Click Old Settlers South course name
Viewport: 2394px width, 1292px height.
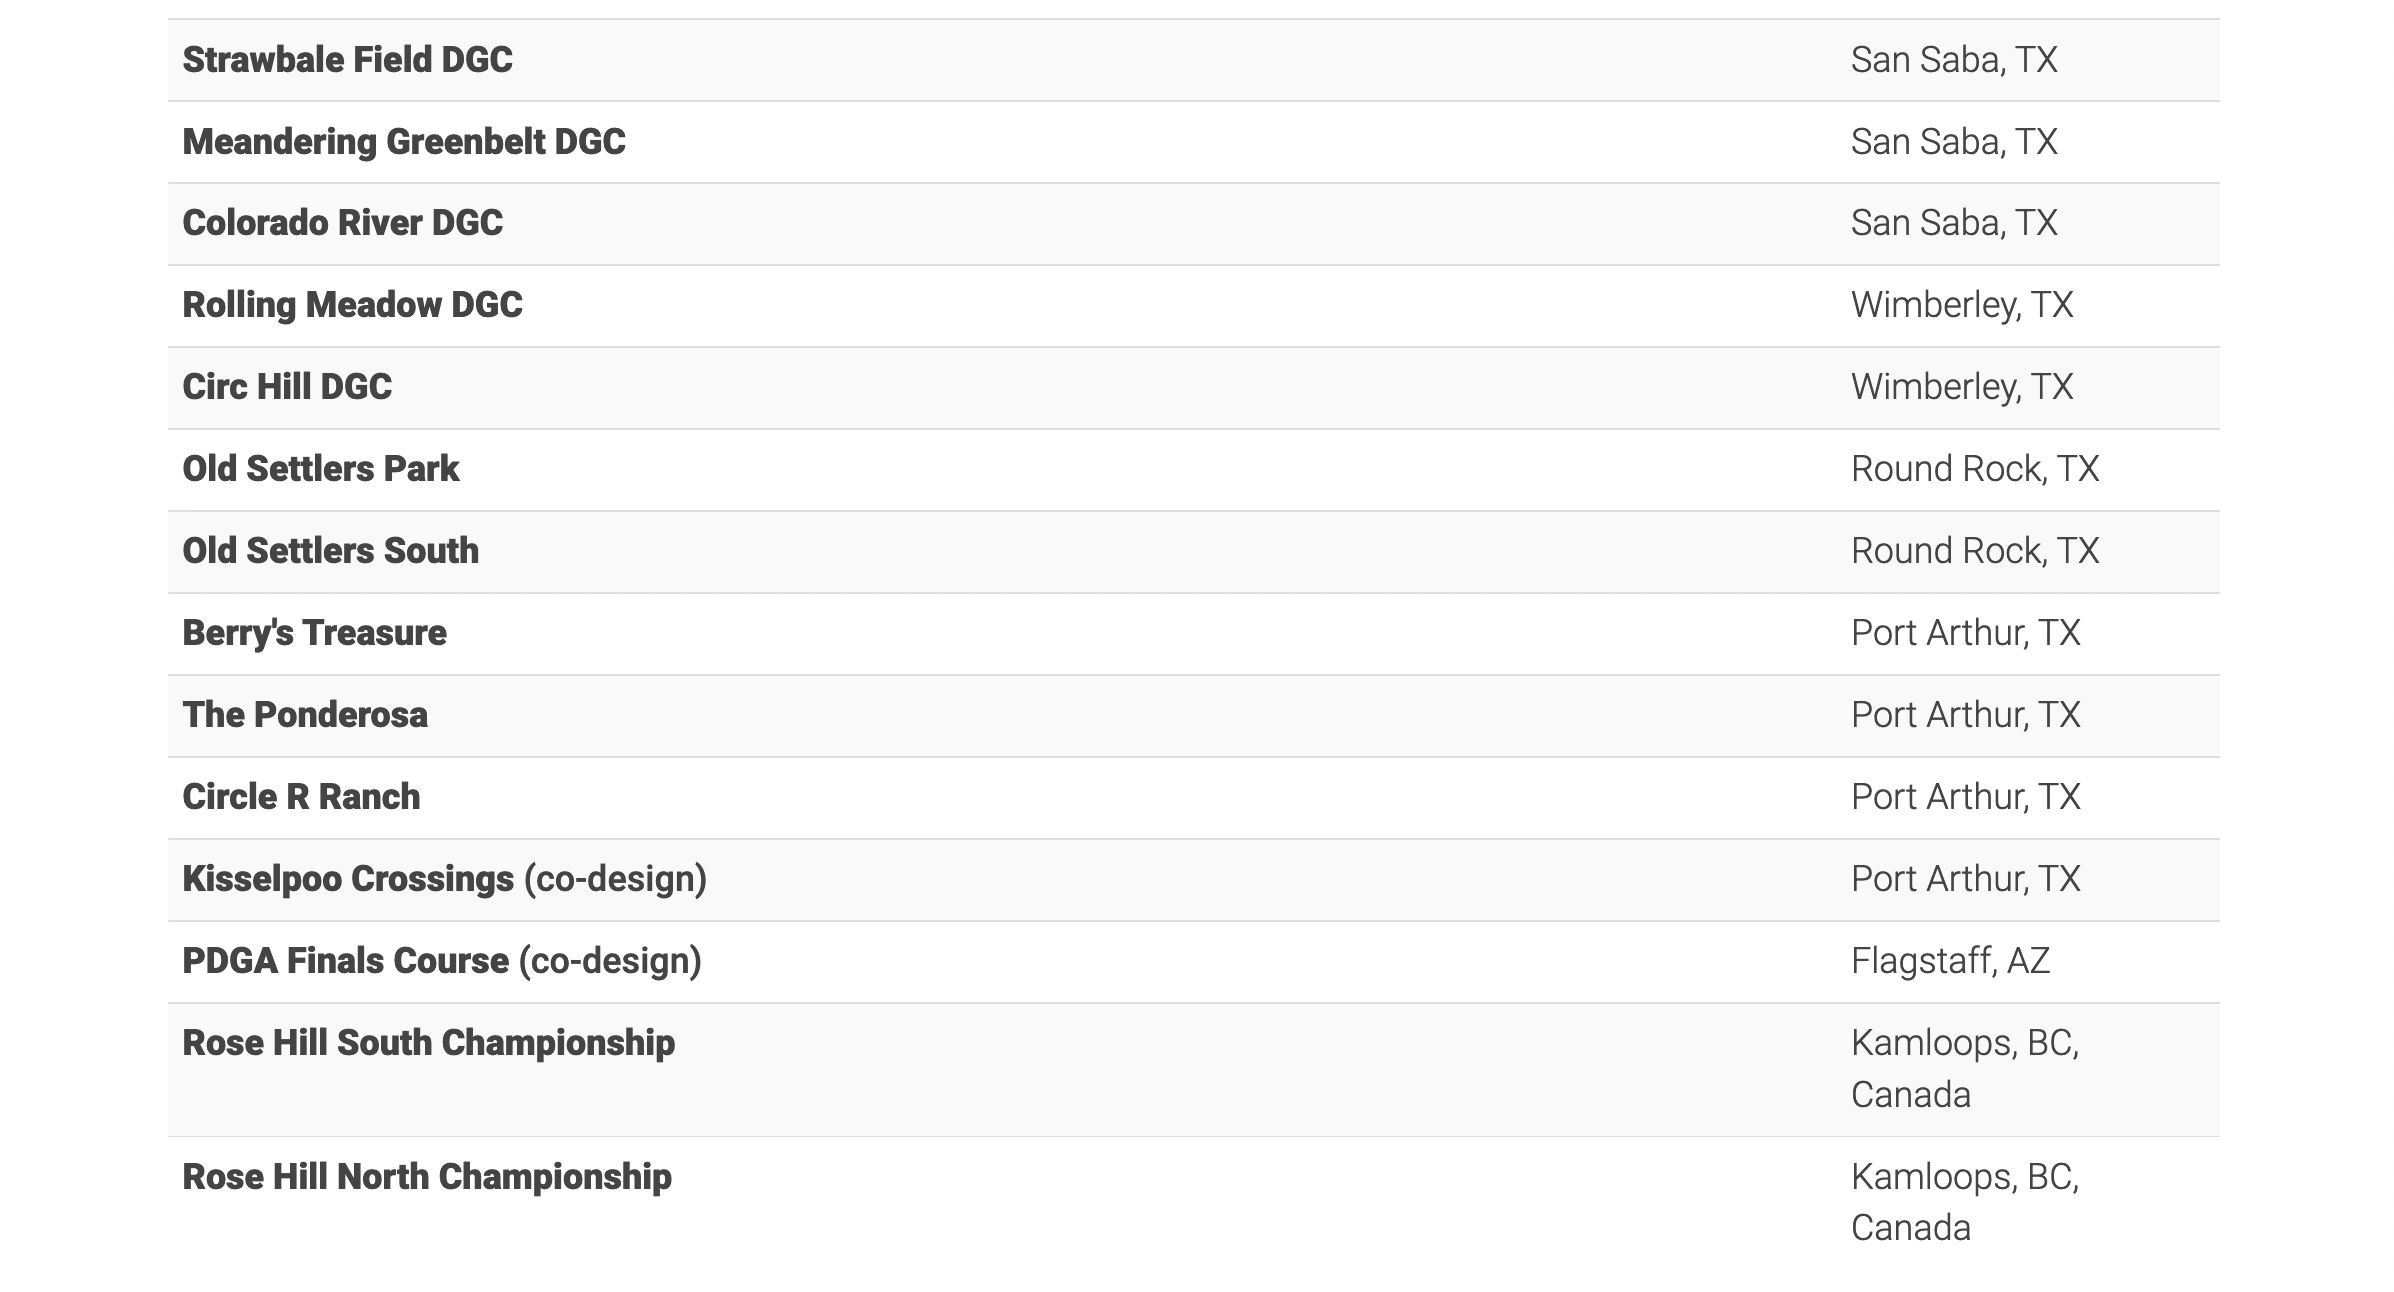click(x=330, y=551)
